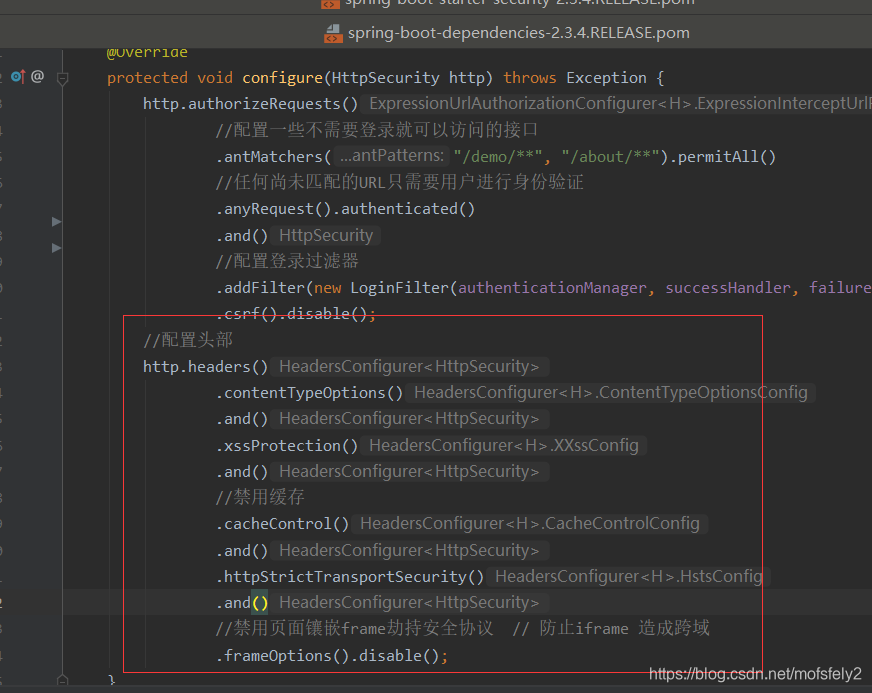Click the .addFilter( call

tap(265, 288)
